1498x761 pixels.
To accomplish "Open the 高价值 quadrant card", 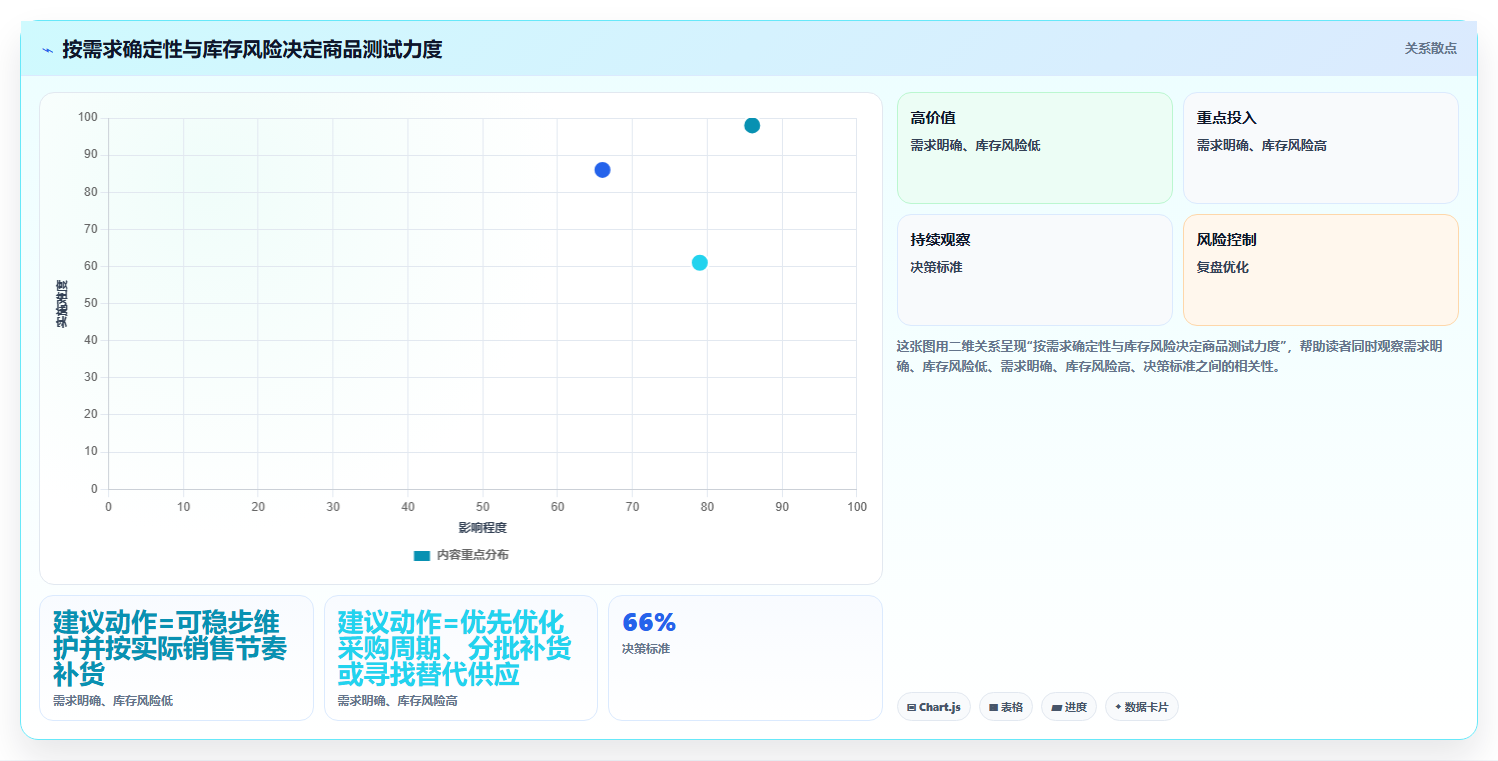I will (x=1034, y=148).
